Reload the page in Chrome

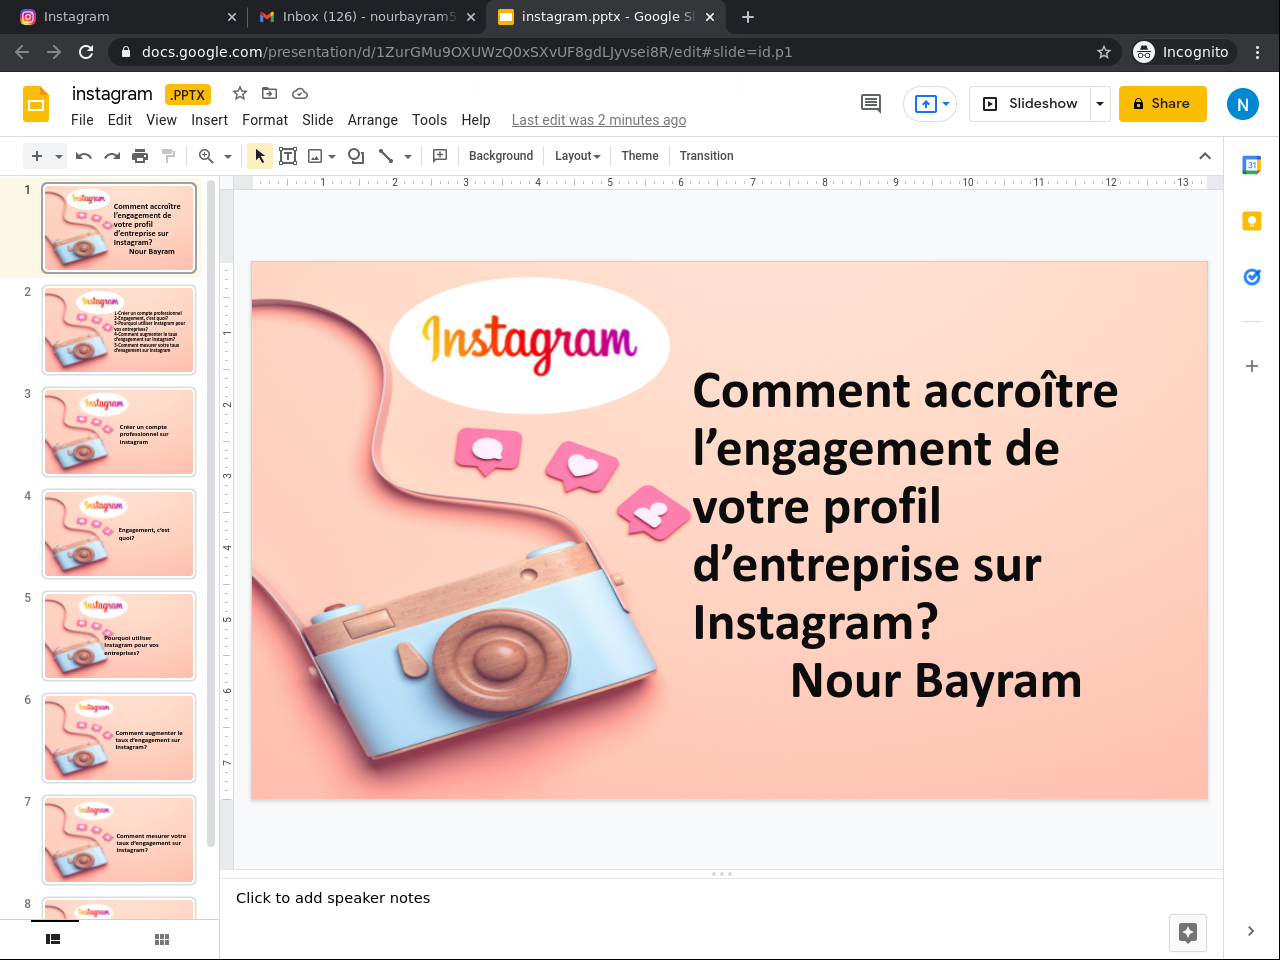coord(86,52)
